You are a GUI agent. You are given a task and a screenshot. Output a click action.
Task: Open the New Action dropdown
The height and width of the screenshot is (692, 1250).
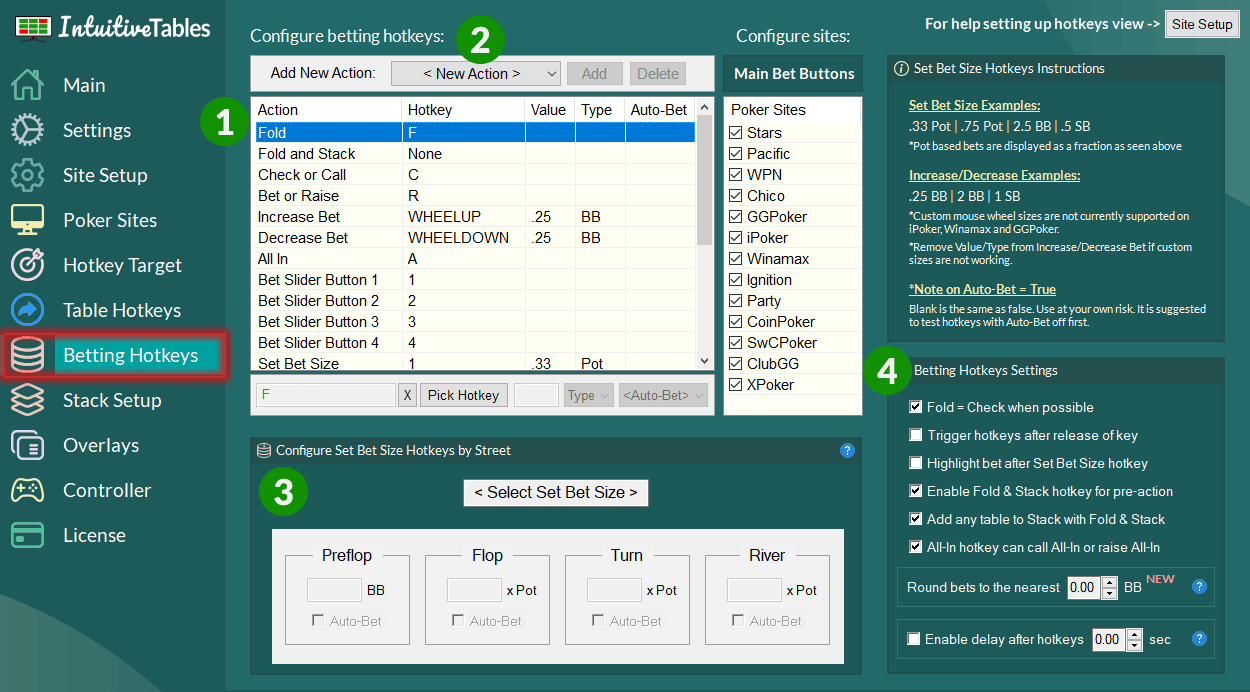tap(475, 73)
